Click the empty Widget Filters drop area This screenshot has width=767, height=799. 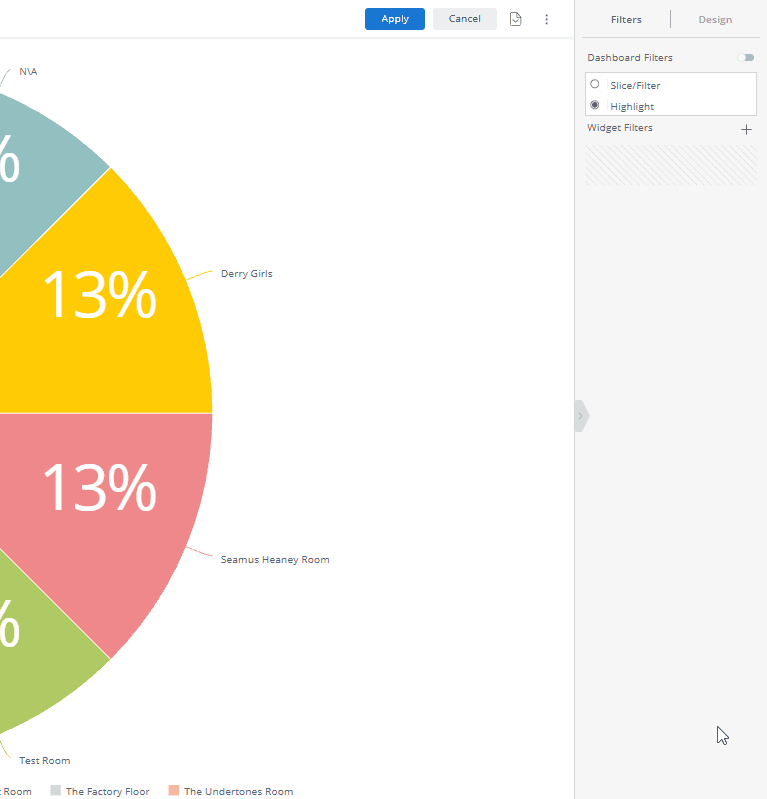[x=670, y=165]
